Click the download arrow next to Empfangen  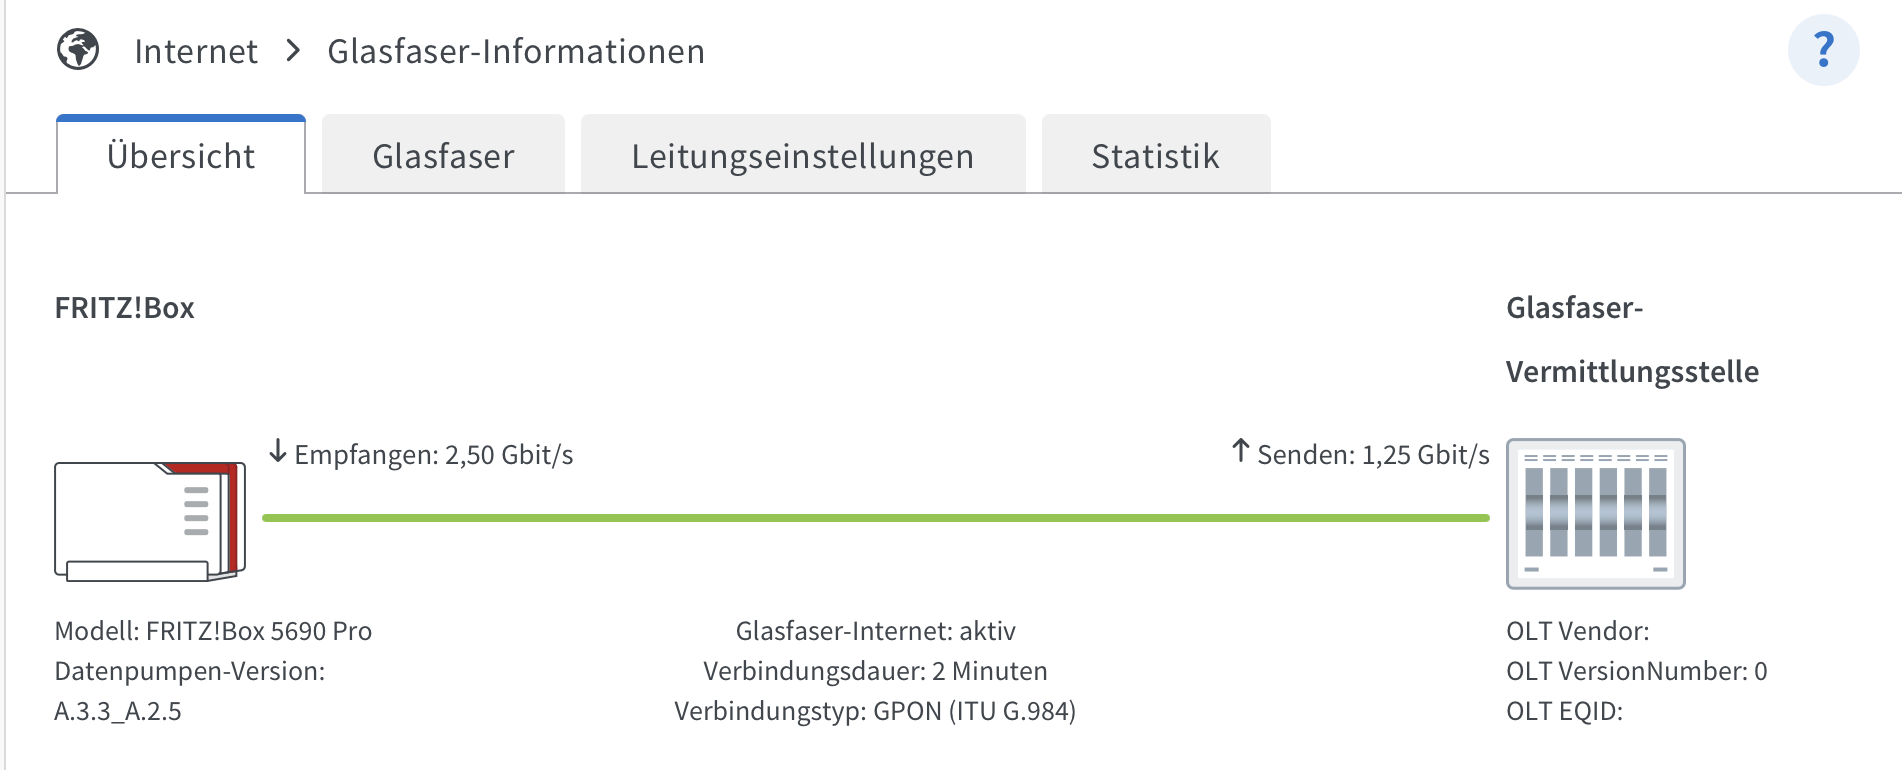[278, 452]
